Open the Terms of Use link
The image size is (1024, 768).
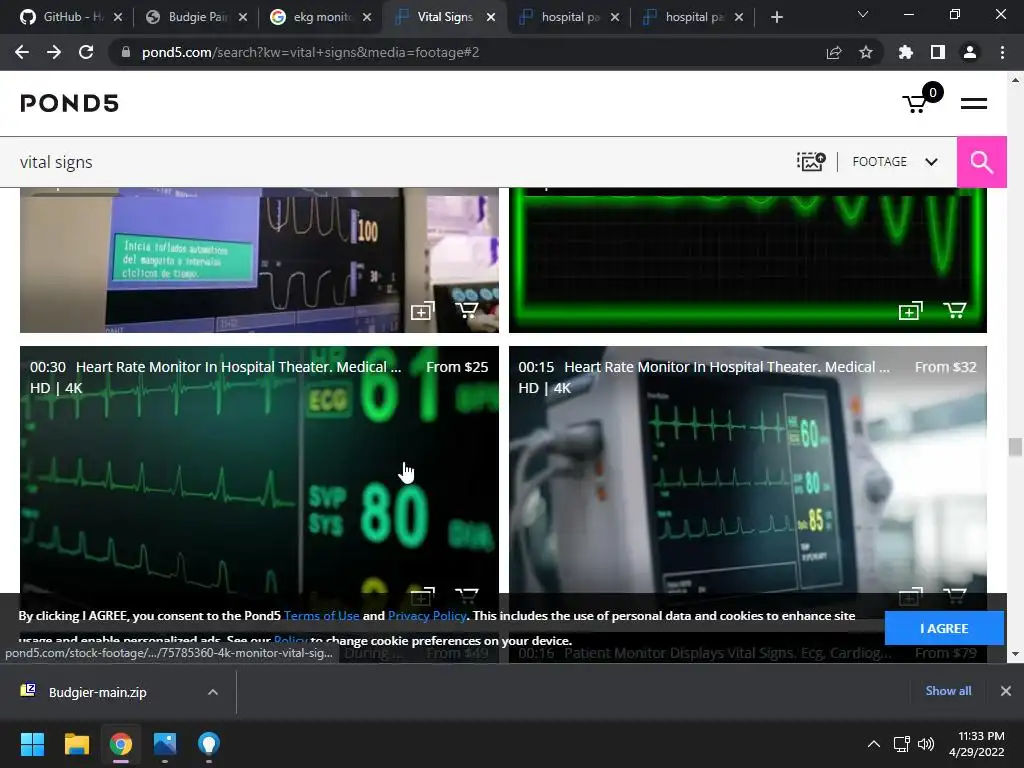click(321, 616)
